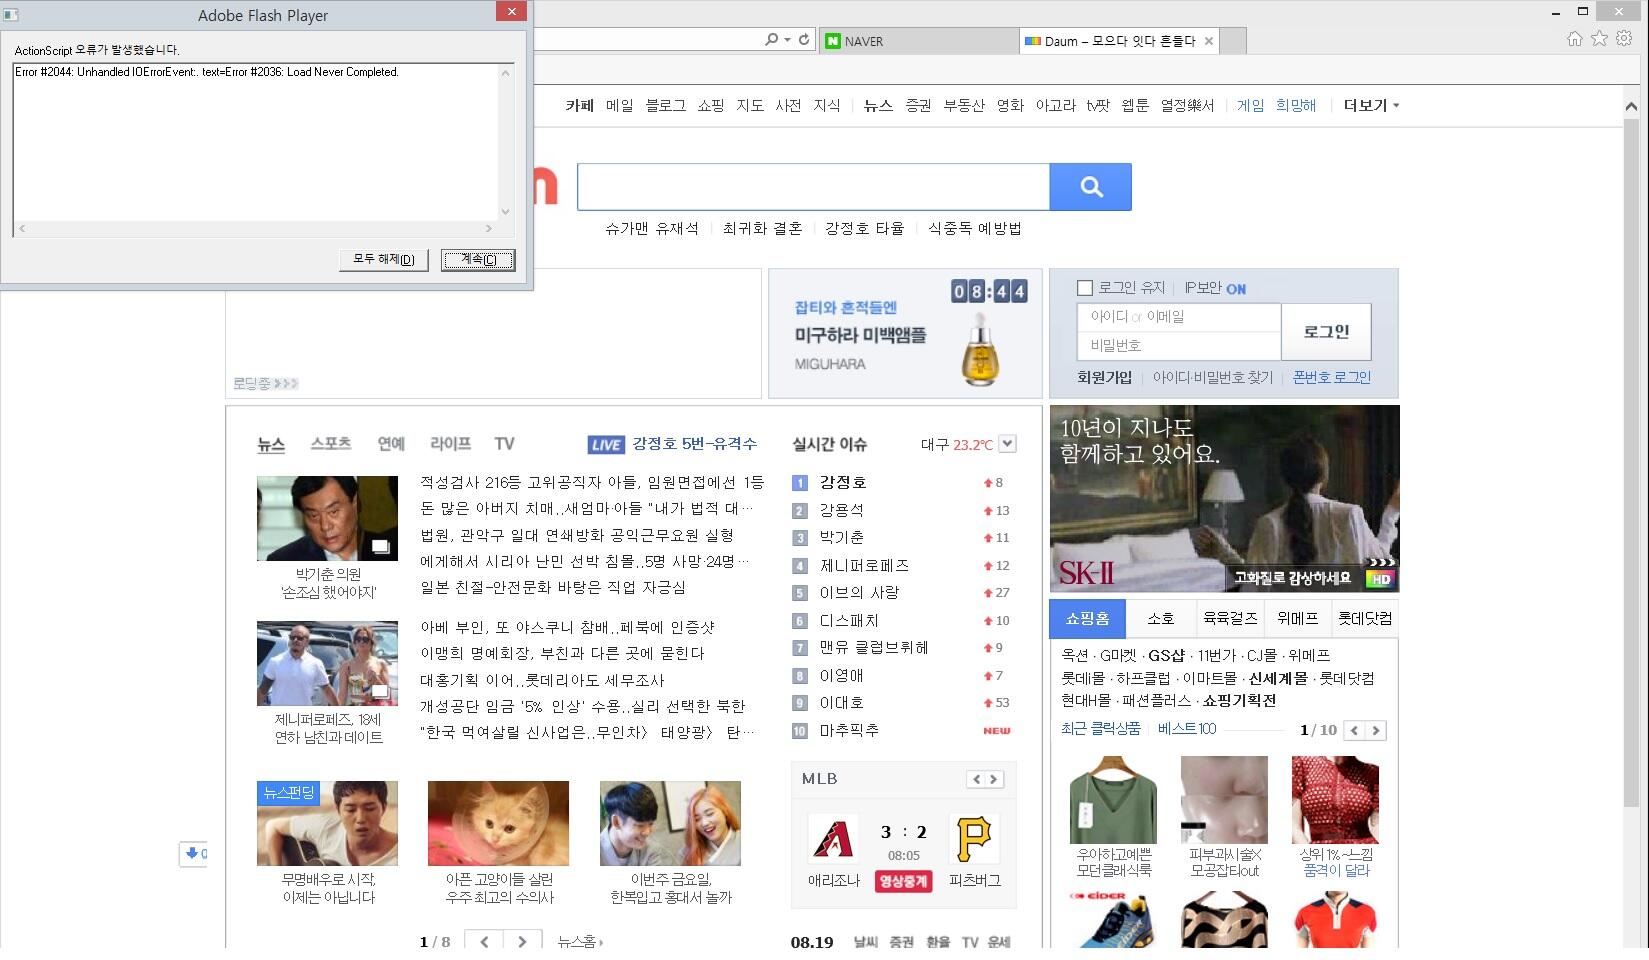Open the 회원가입 link
The height and width of the screenshot is (960, 1649).
1104,377
